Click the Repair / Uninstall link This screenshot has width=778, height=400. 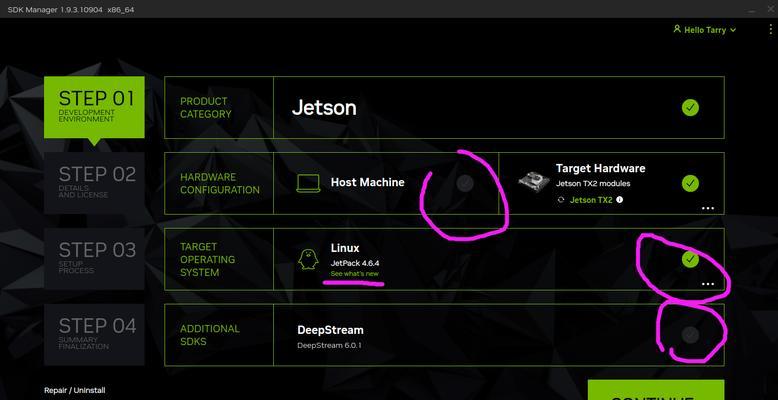74,391
